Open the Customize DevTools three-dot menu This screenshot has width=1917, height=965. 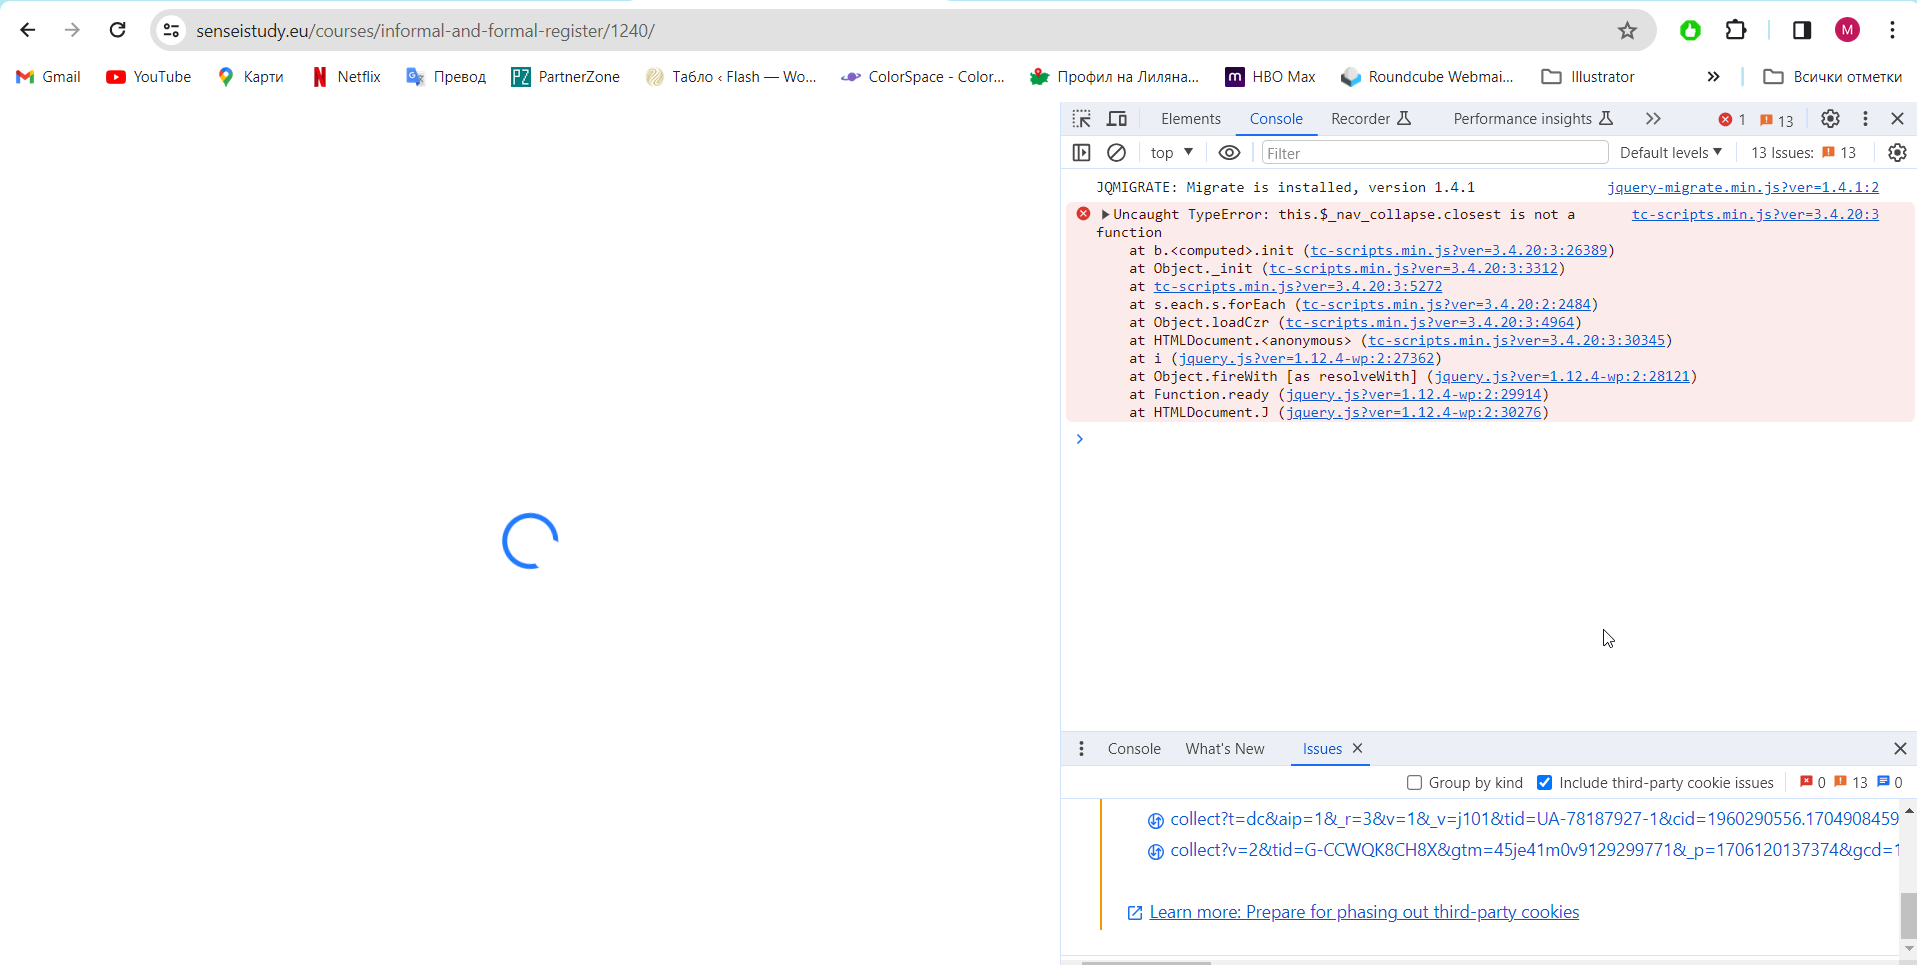(x=1865, y=119)
